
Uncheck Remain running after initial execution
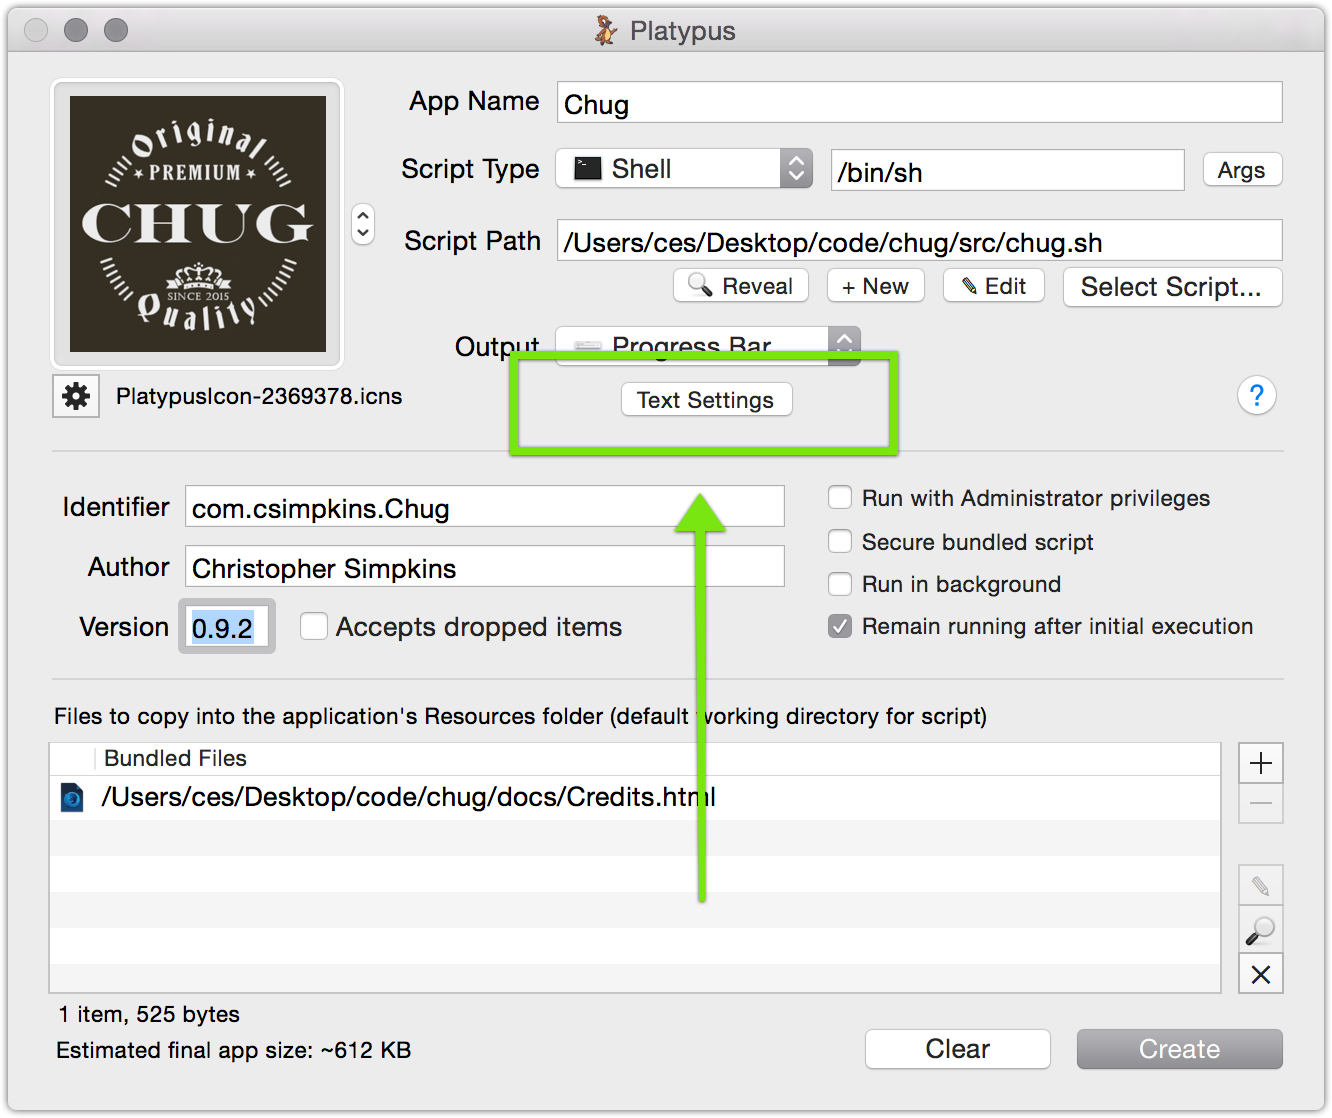tap(840, 626)
